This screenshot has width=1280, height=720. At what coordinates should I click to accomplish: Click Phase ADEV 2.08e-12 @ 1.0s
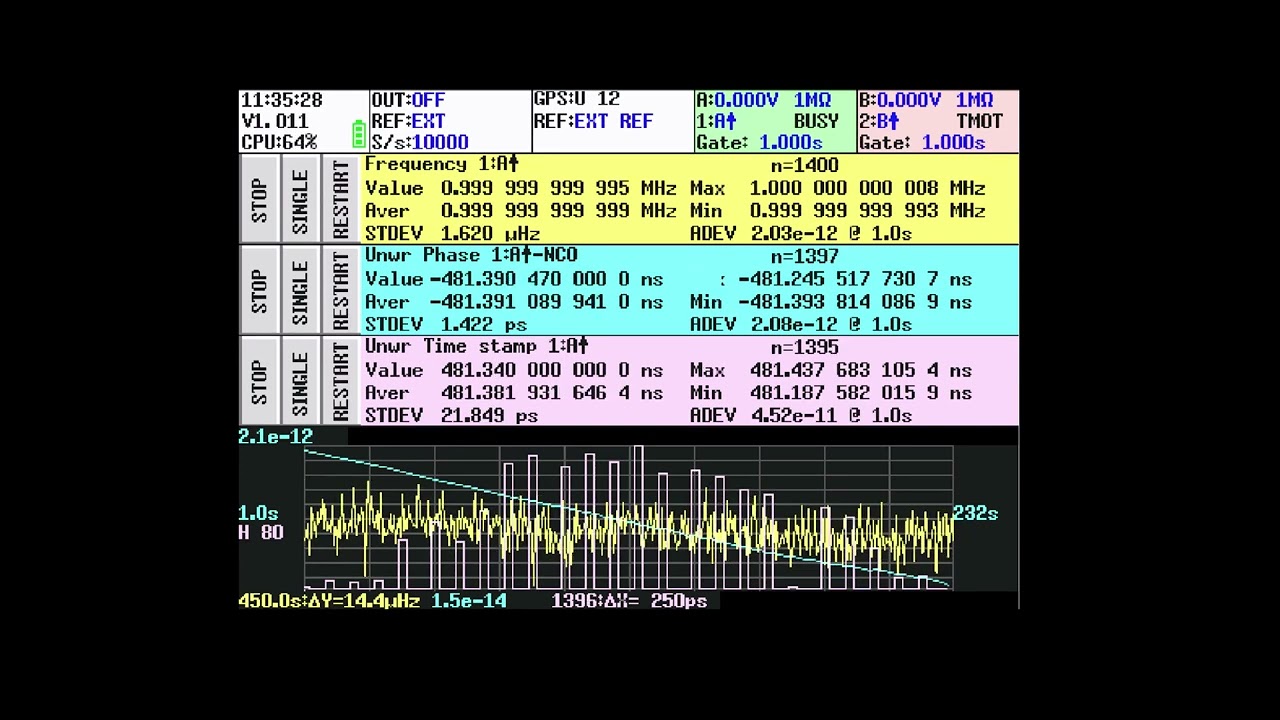tap(801, 324)
